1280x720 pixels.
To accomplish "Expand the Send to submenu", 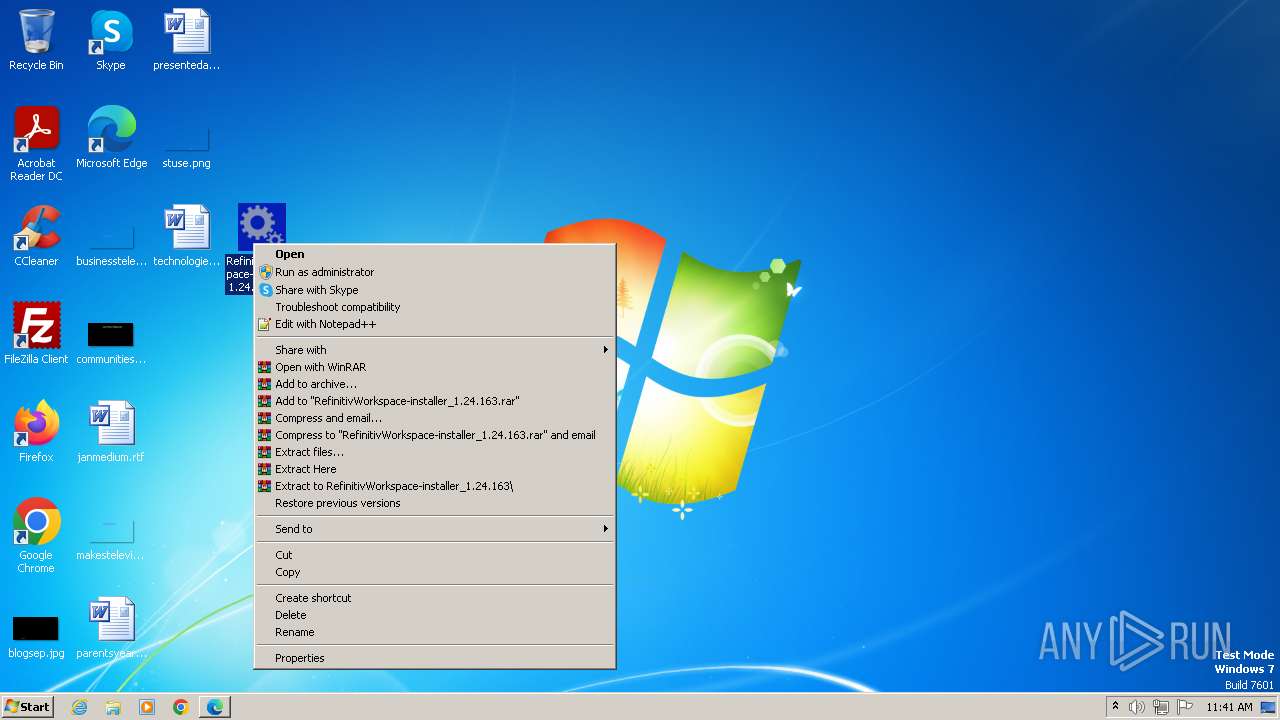I will point(435,529).
